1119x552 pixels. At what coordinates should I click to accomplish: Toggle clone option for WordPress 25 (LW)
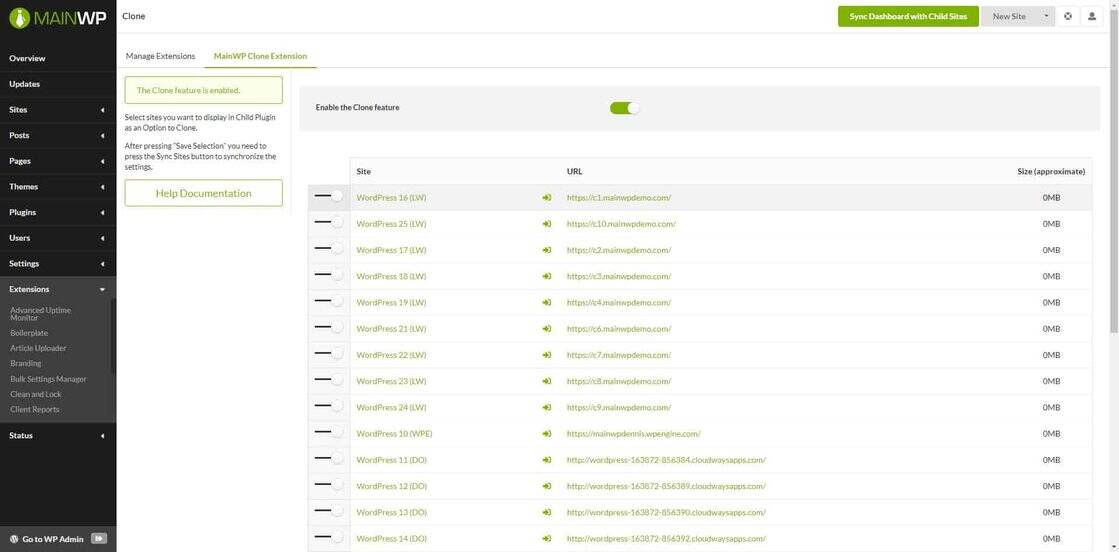point(328,222)
